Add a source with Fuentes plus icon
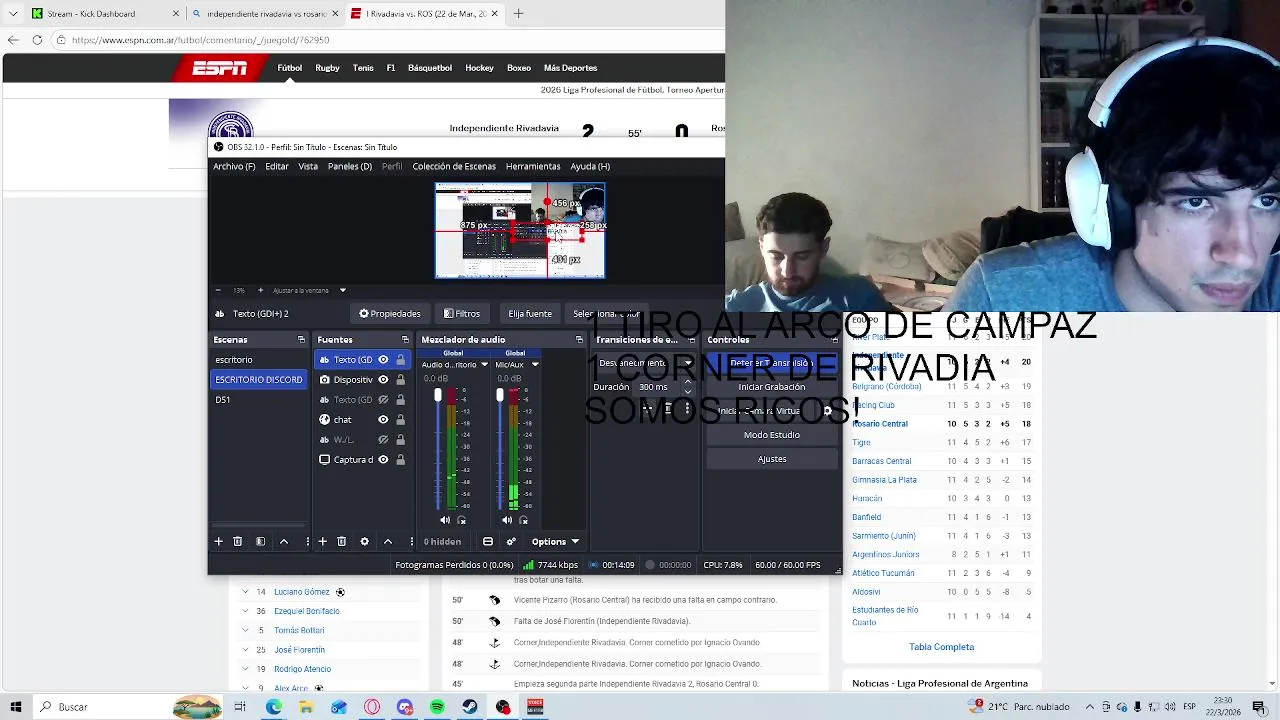This screenshot has height=720, width=1280. pyautogui.click(x=322, y=541)
